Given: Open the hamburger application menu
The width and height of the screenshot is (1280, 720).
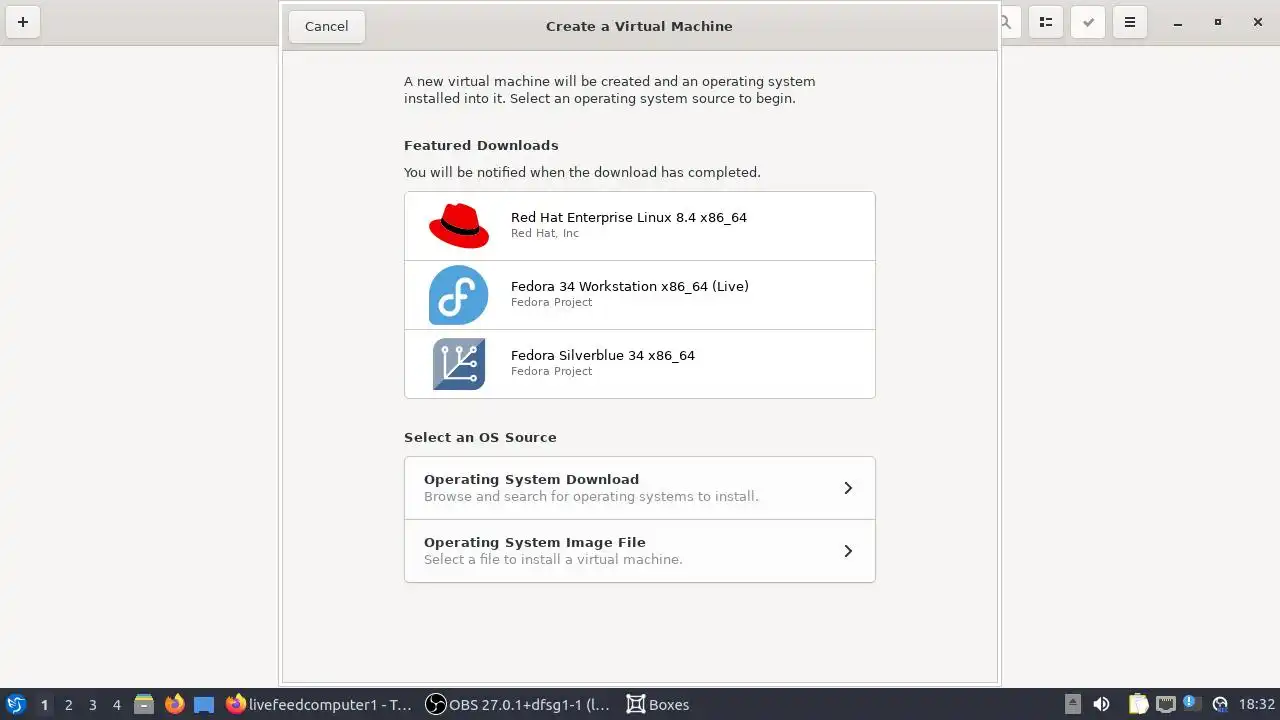Looking at the screenshot, I should click(1130, 22).
